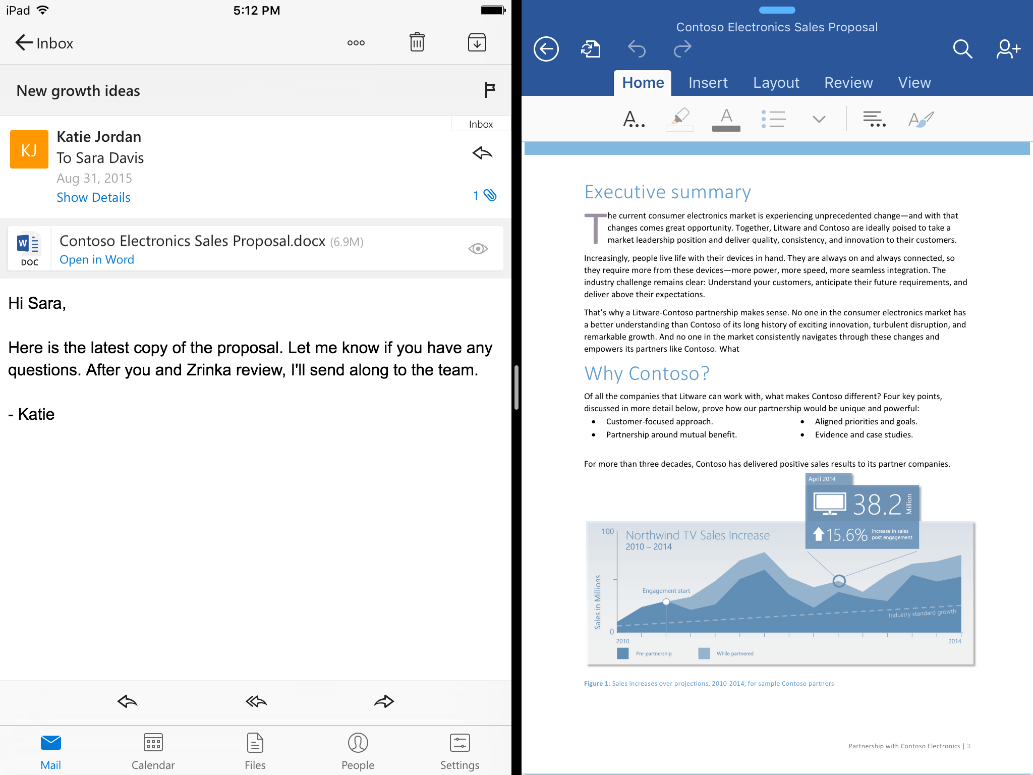Switch to the Mail tab
1033x775 pixels.
(51, 751)
